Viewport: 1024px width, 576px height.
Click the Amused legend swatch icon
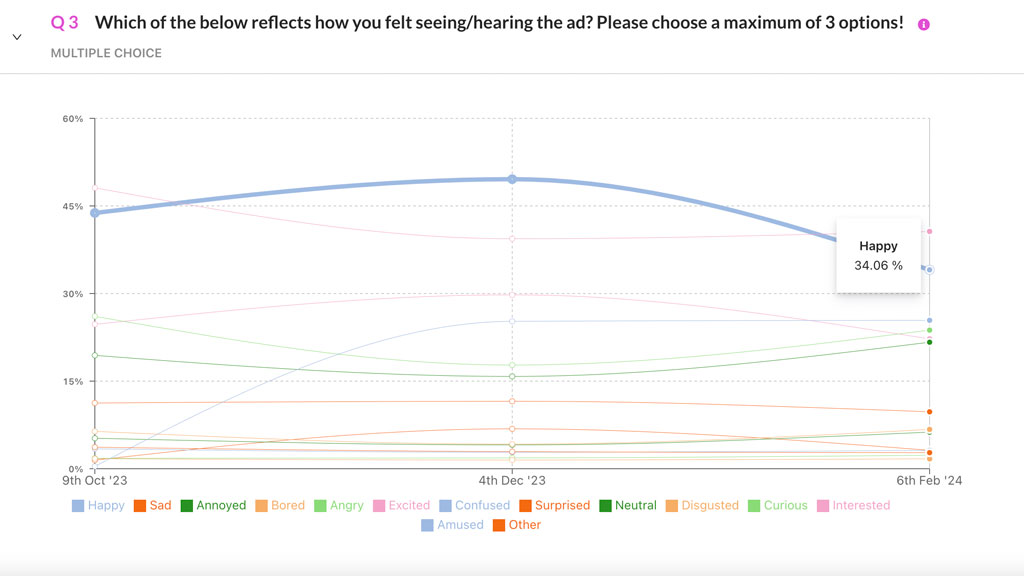(428, 525)
